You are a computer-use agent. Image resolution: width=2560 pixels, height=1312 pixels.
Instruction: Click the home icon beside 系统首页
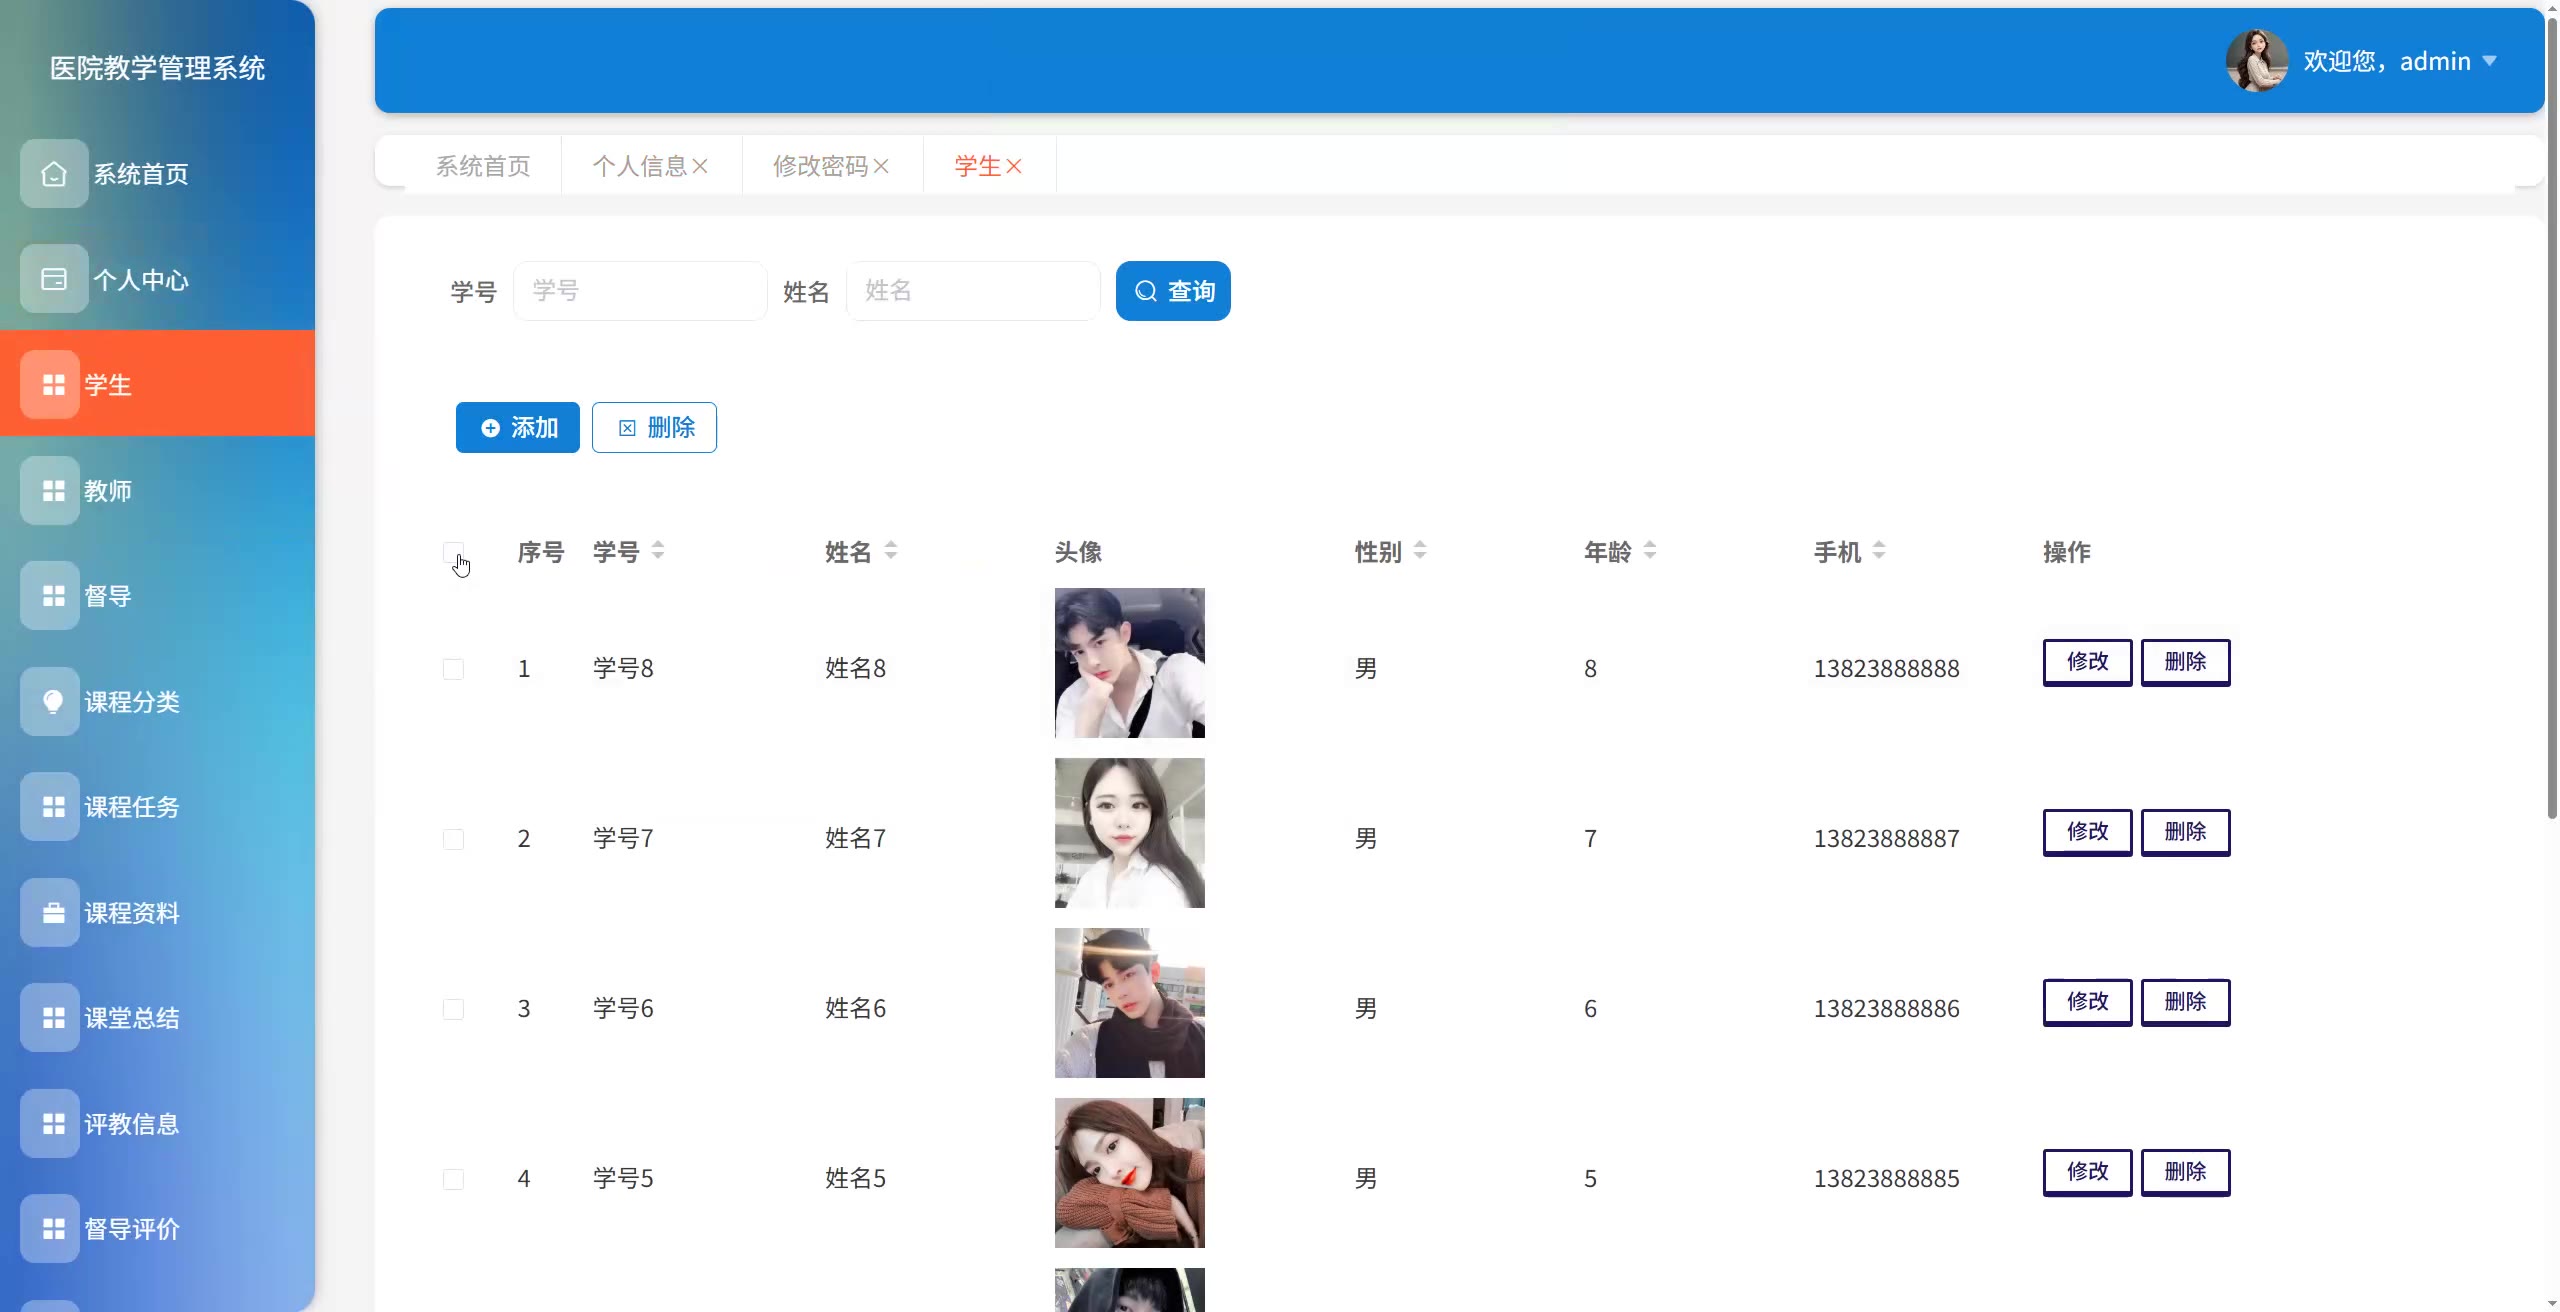(54, 174)
